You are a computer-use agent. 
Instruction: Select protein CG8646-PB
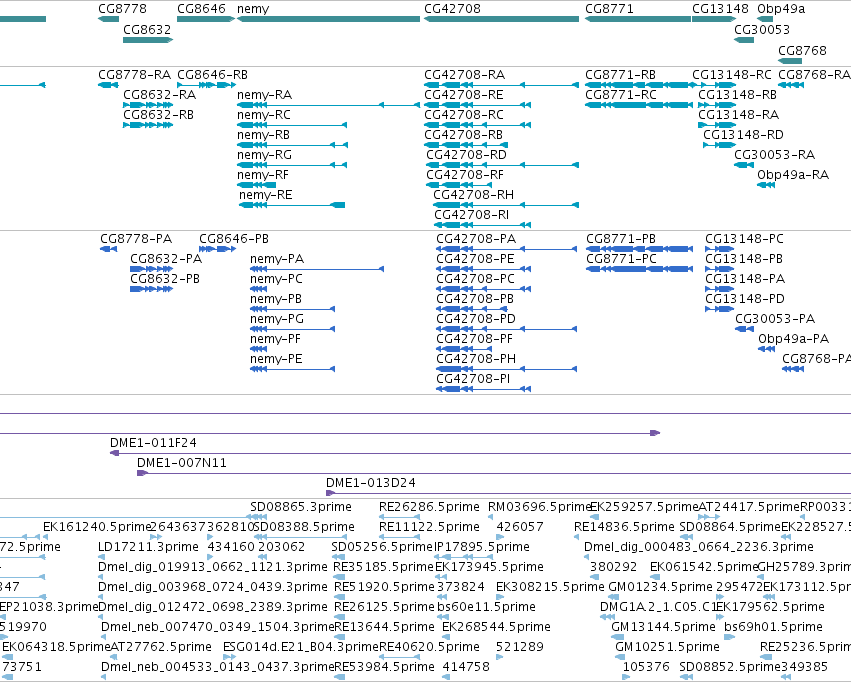click(218, 248)
